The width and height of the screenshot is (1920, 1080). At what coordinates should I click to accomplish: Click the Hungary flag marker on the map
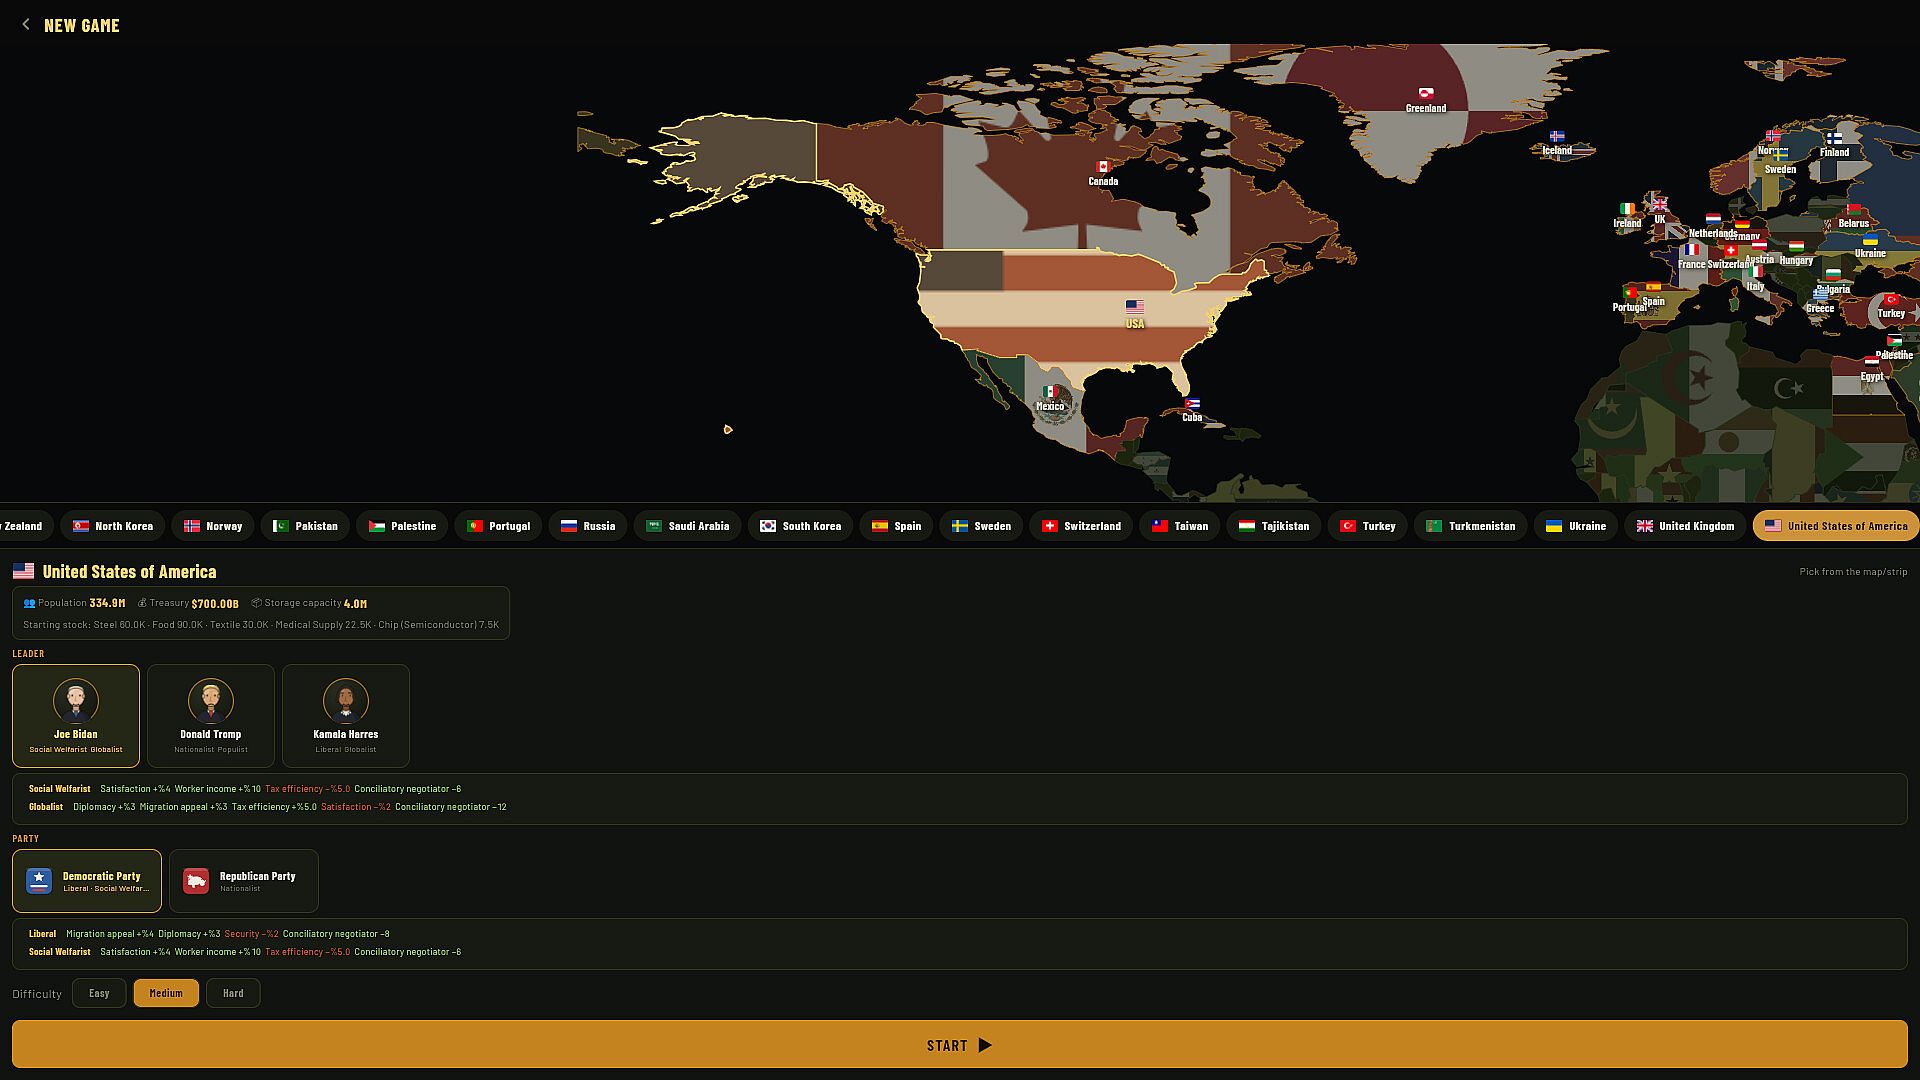(1796, 246)
